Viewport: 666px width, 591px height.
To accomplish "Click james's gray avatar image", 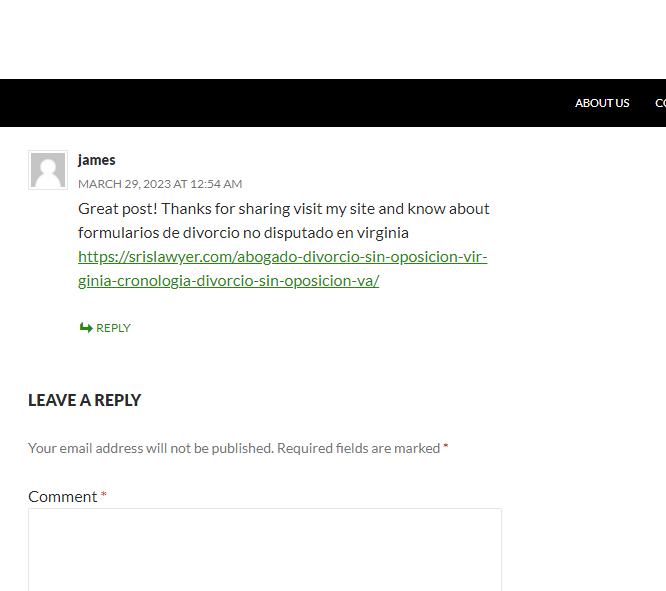I will pyautogui.click(x=48, y=170).
